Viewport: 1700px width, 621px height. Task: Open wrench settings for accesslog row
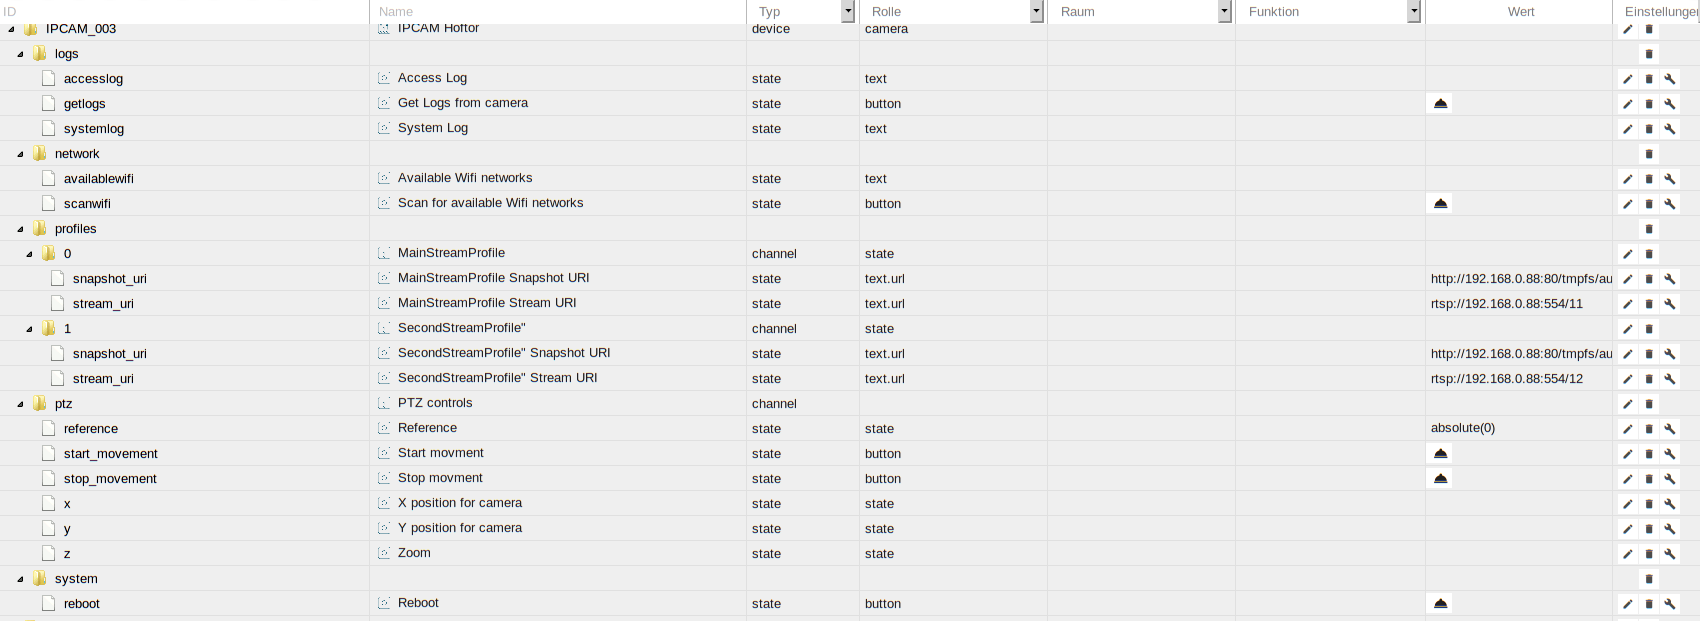click(x=1670, y=79)
